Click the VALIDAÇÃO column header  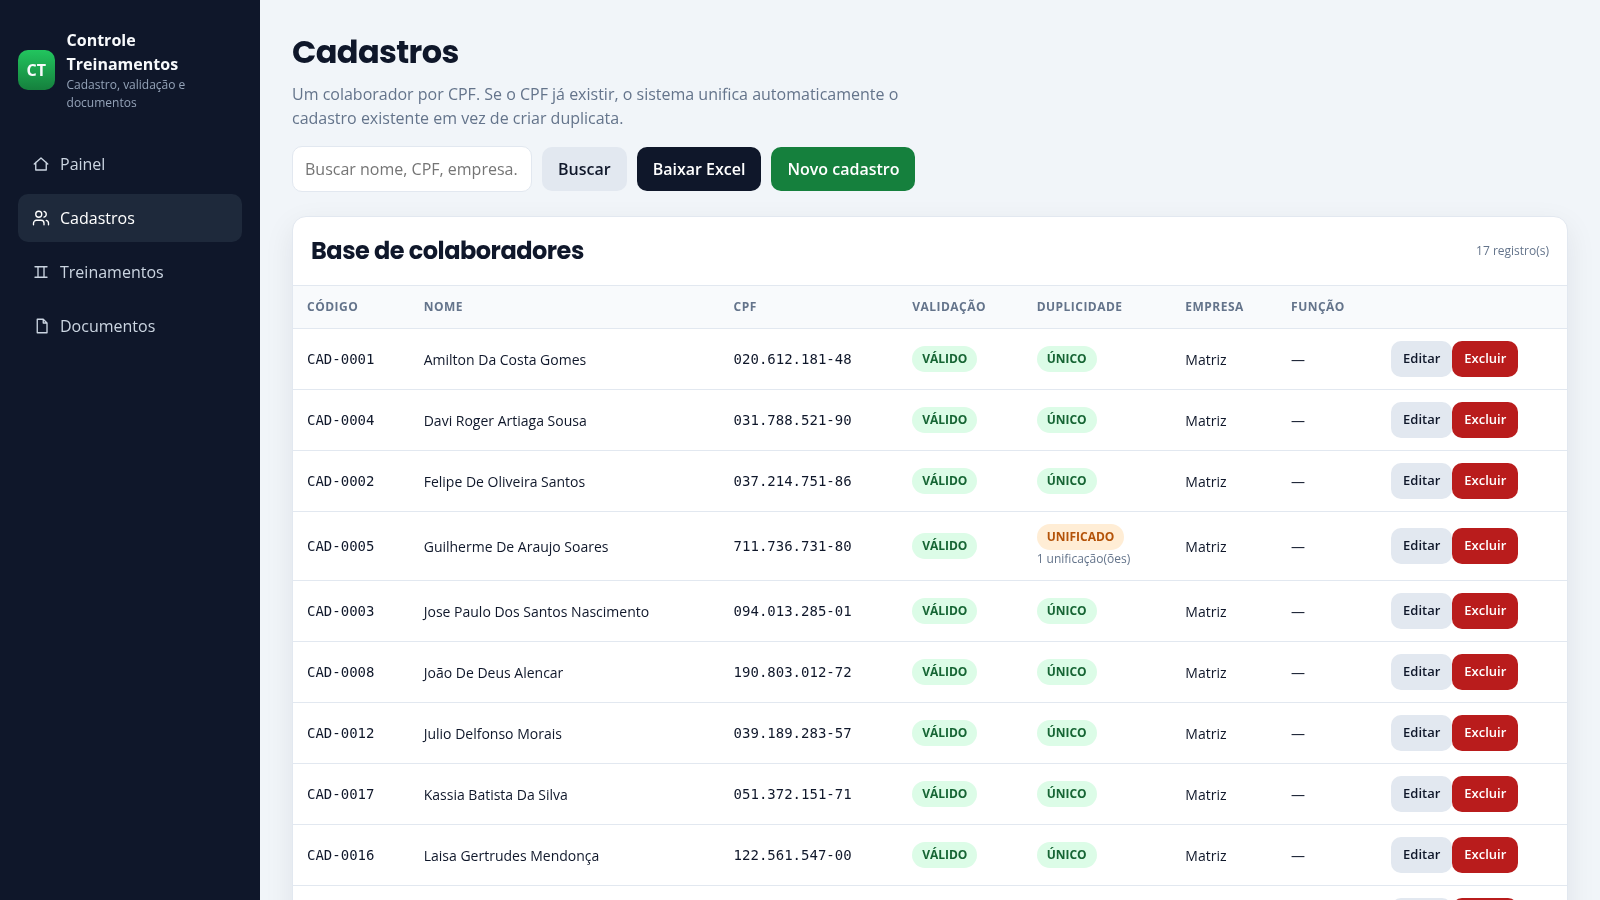(x=948, y=307)
